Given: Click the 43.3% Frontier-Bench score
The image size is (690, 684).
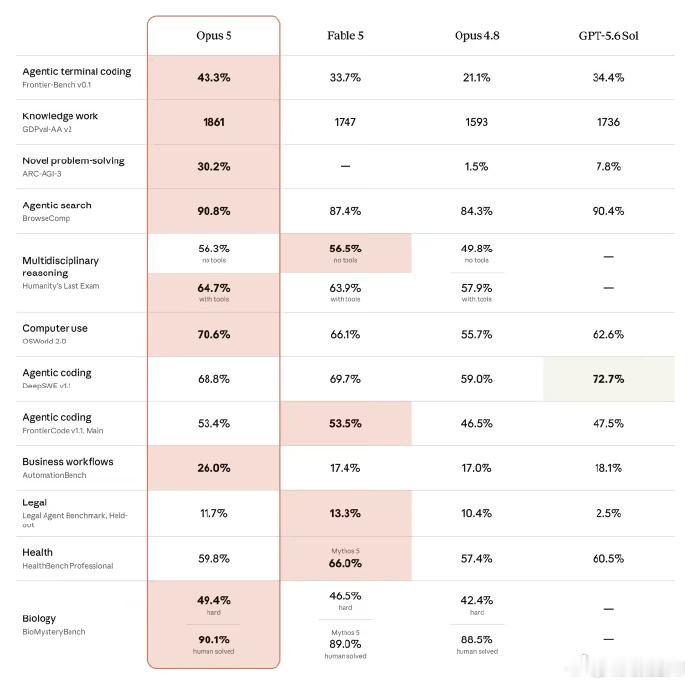Looking at the screenshot, I should [x=214, y=77].
